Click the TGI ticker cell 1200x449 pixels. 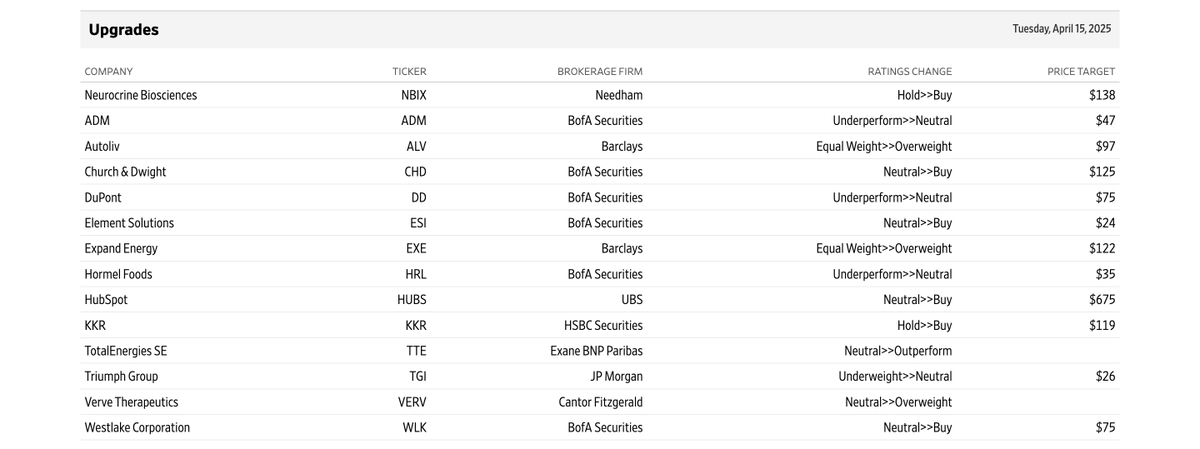(x=418, y=377)
